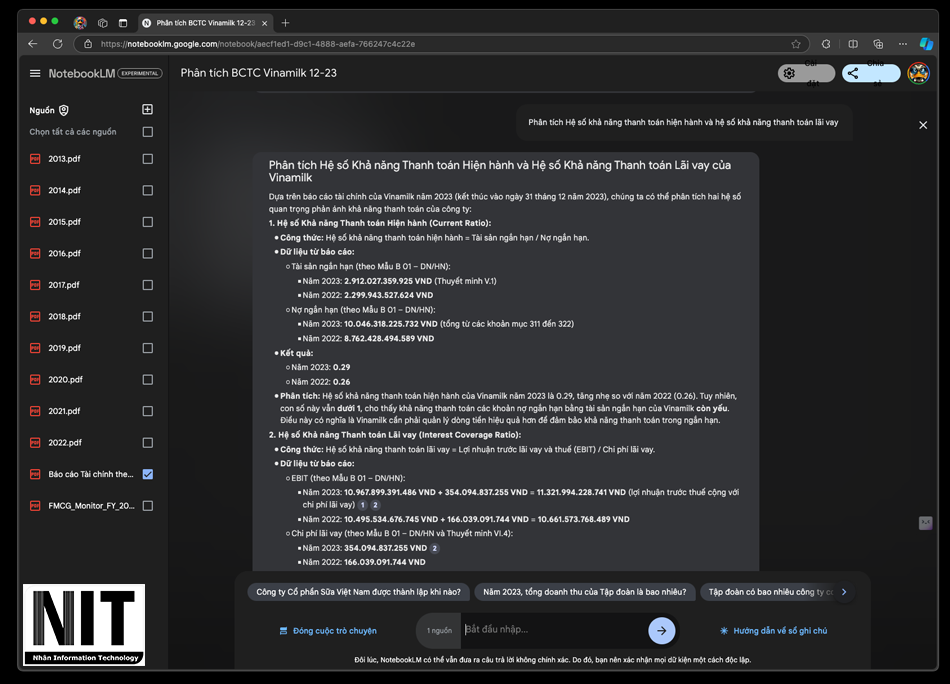Screen dimensions: 950x684
Task: Open the browser extensions icon
Action: click(x=826, y=44)
